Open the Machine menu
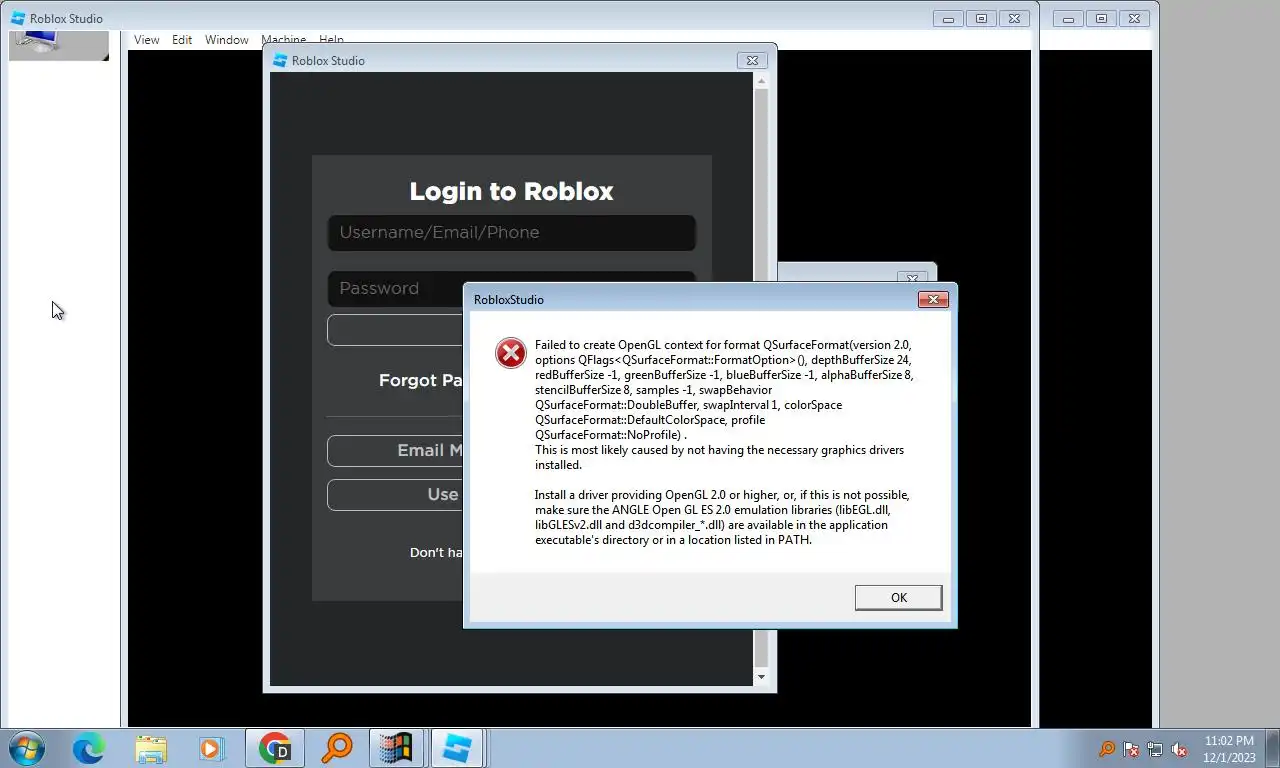The width and height of the screenshot is (1280, 768). coord(283,39)
